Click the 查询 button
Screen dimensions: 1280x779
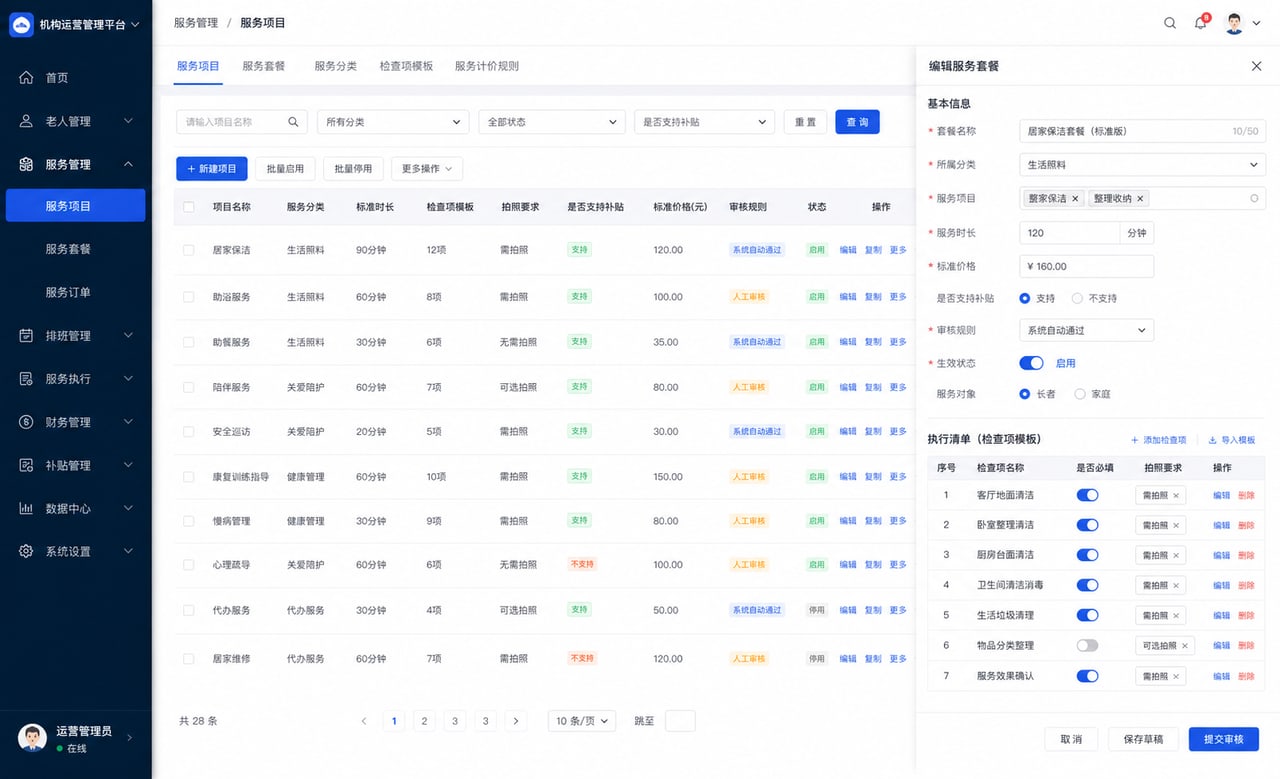click(857, 122)
